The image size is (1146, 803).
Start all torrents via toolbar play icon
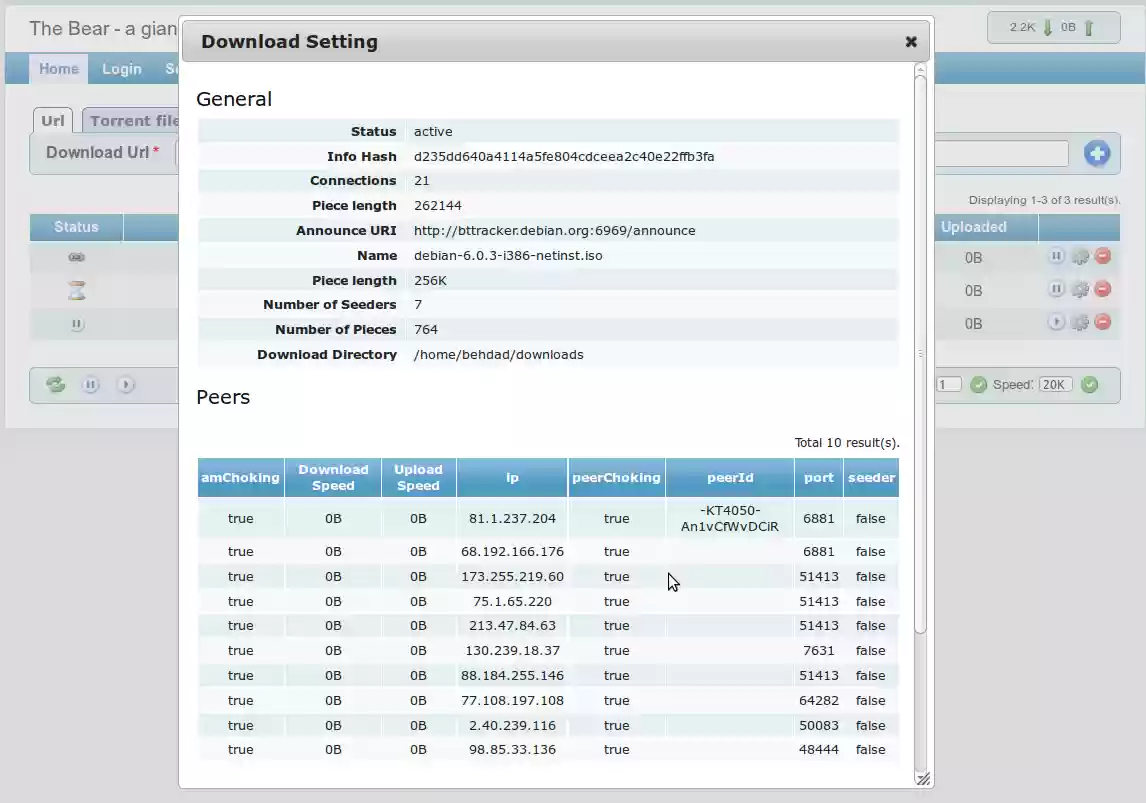click(x=124, y=384)
